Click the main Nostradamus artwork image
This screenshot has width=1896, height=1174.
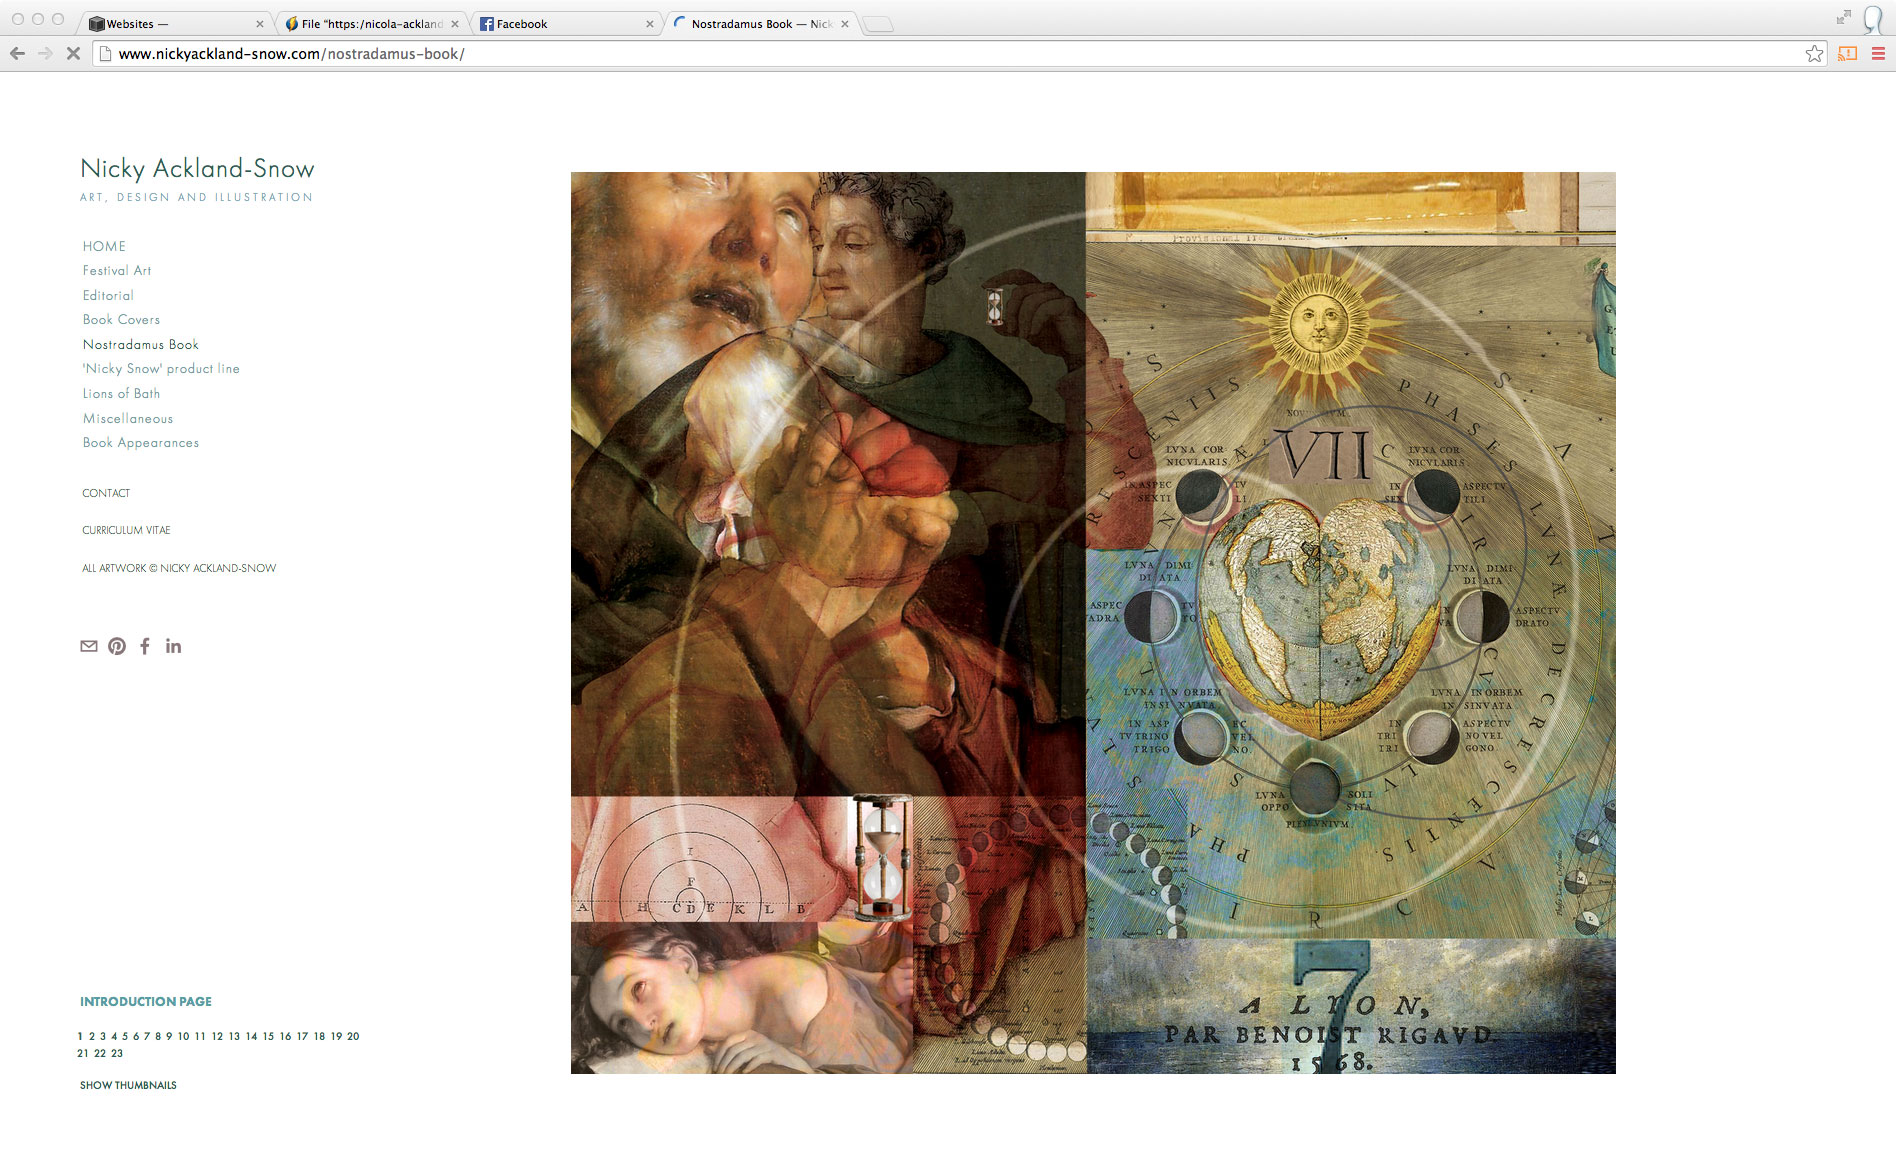click(1093, 623)
